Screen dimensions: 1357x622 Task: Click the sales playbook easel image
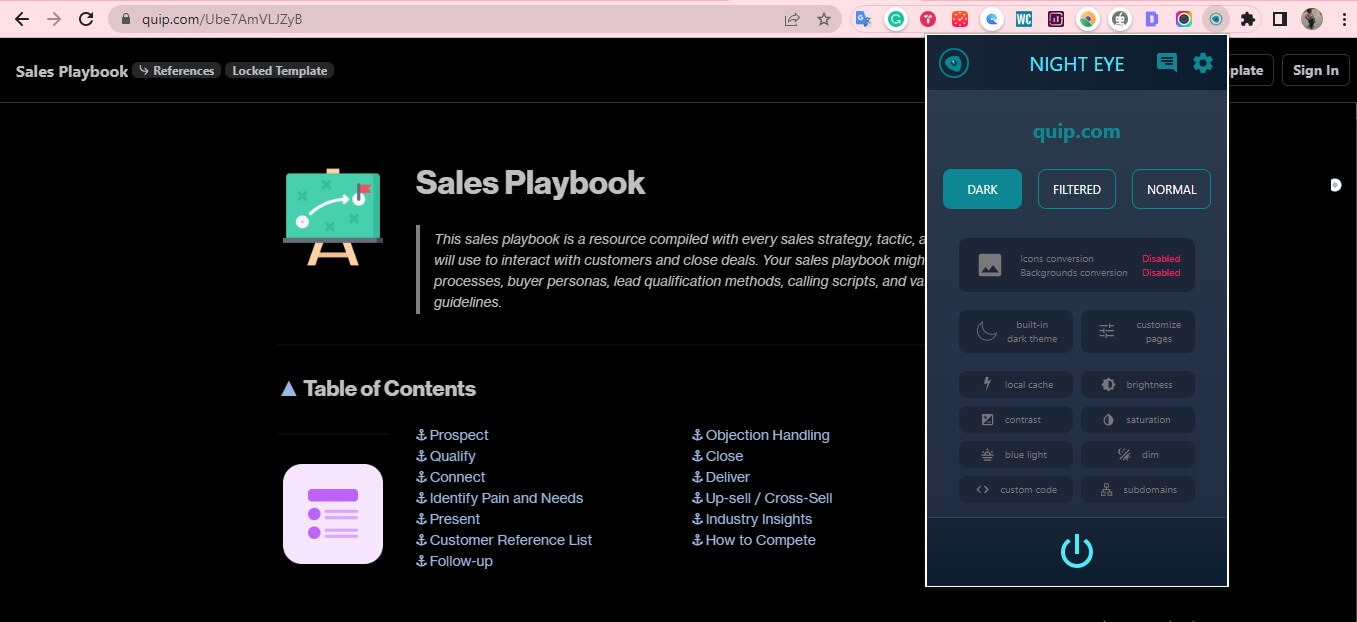[333, 217]
